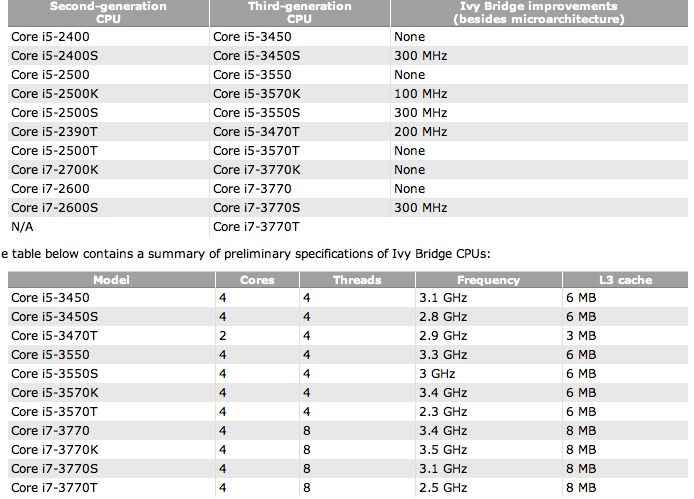Click the "3 MB" L3 cache value

coord(581,336)
